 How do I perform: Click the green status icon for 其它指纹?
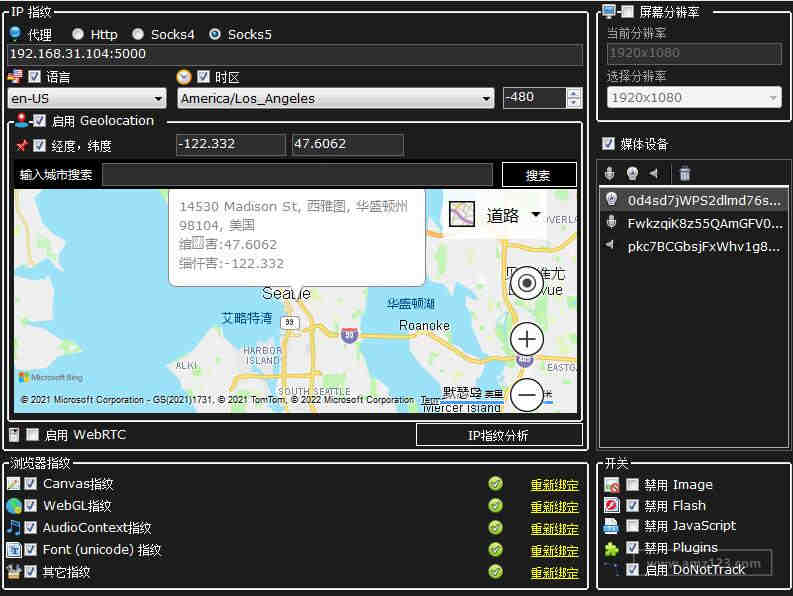point(496,572)
